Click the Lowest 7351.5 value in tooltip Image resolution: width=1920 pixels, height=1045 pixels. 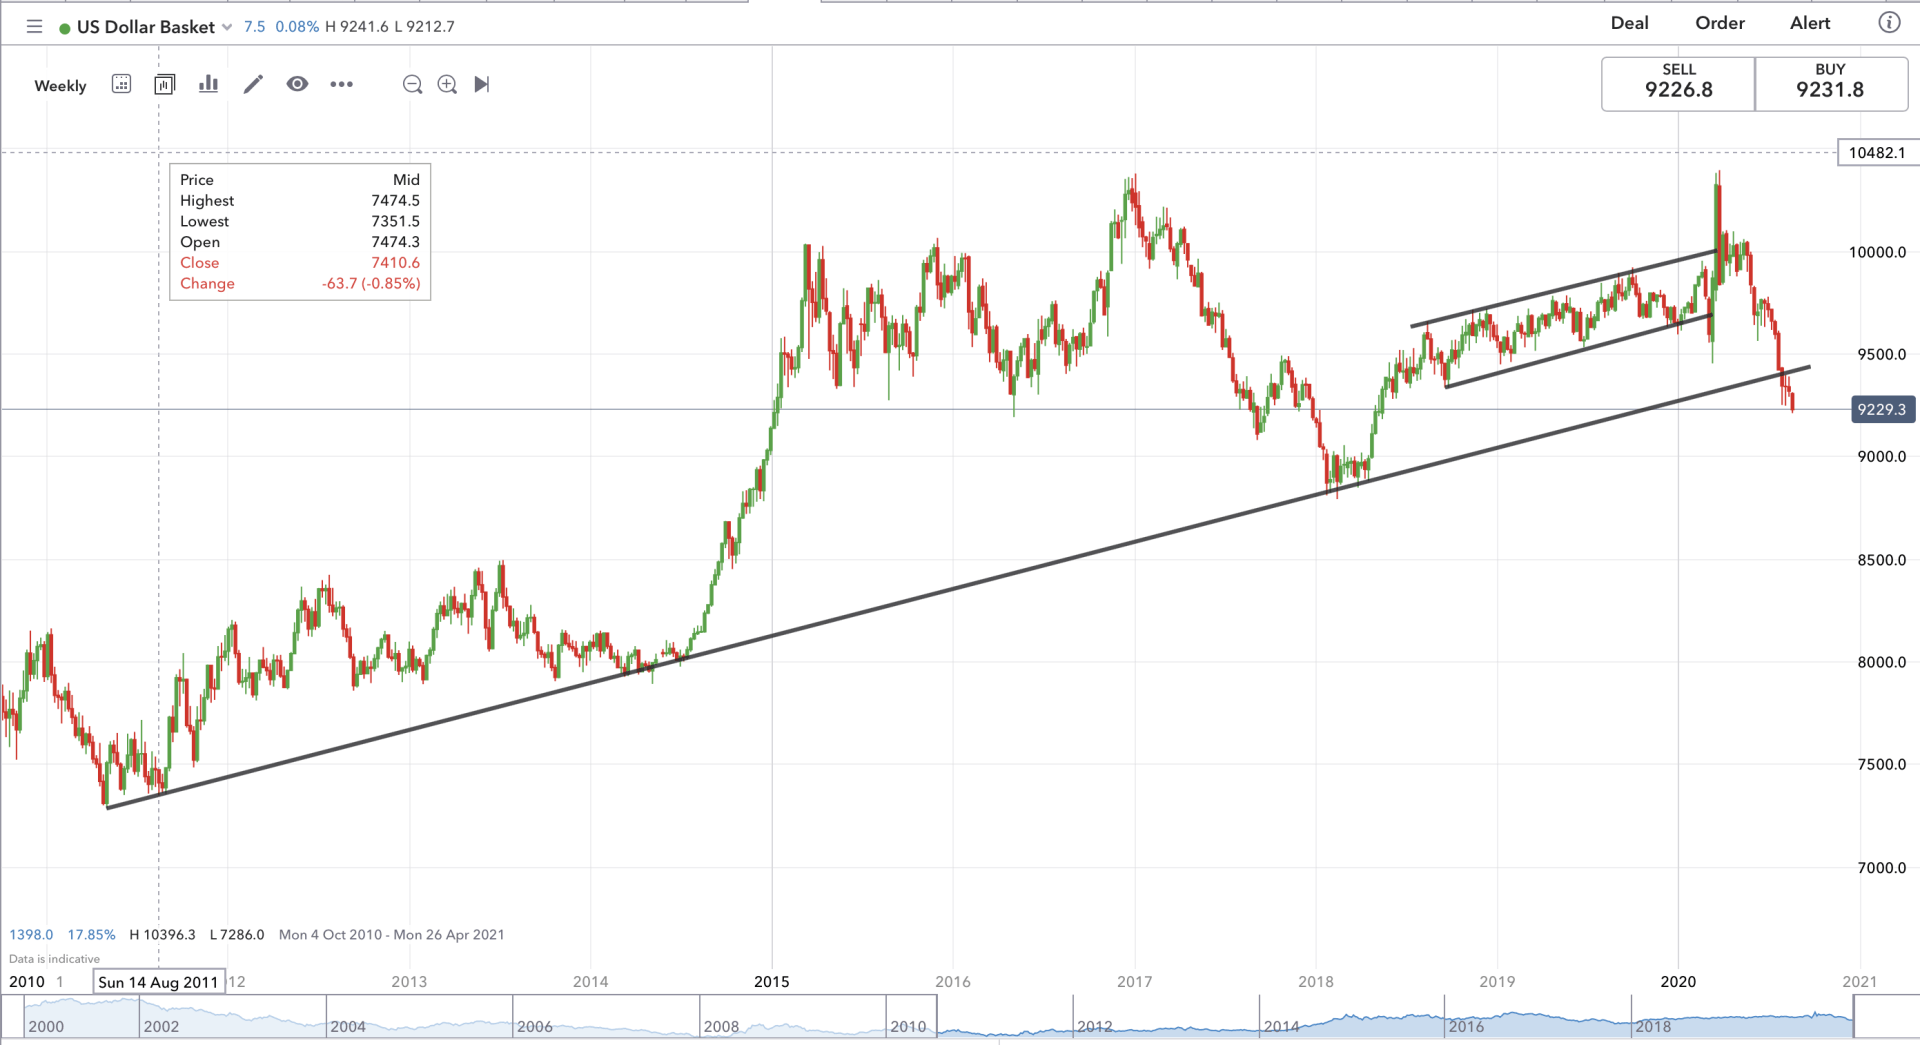click(395, 222)
